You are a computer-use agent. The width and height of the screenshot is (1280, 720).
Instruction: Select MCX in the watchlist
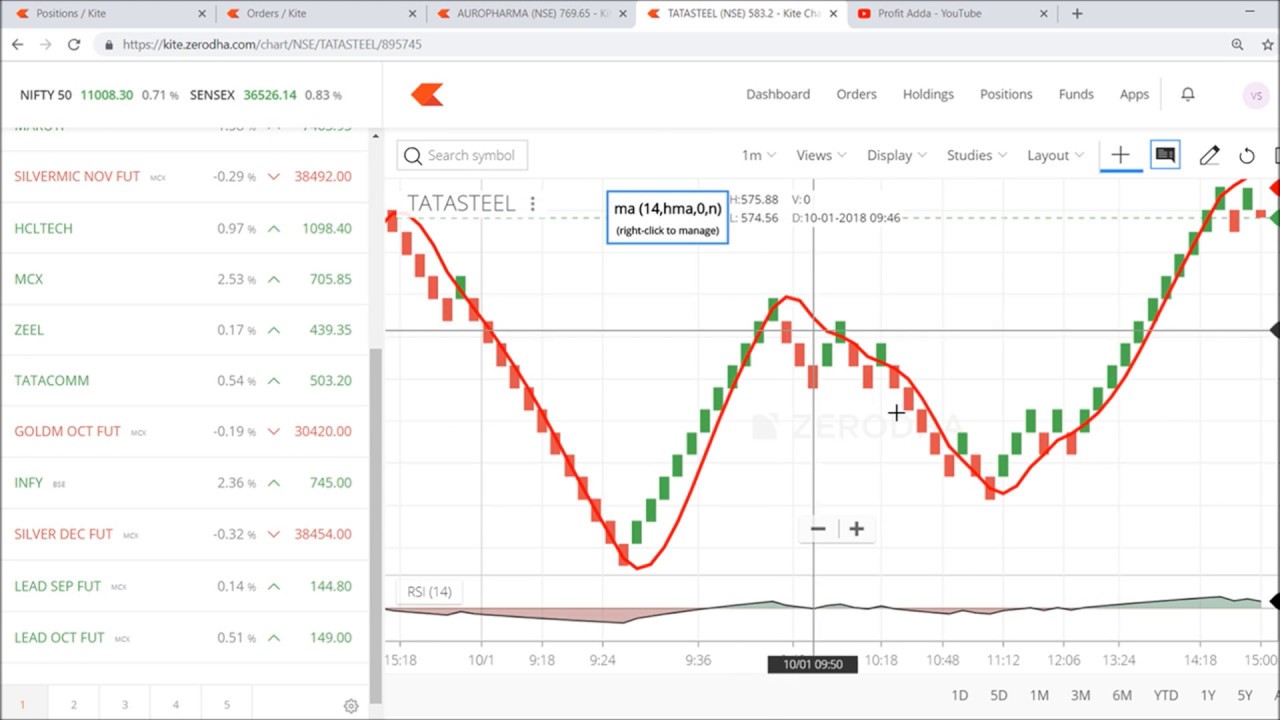tap(185, 279)
